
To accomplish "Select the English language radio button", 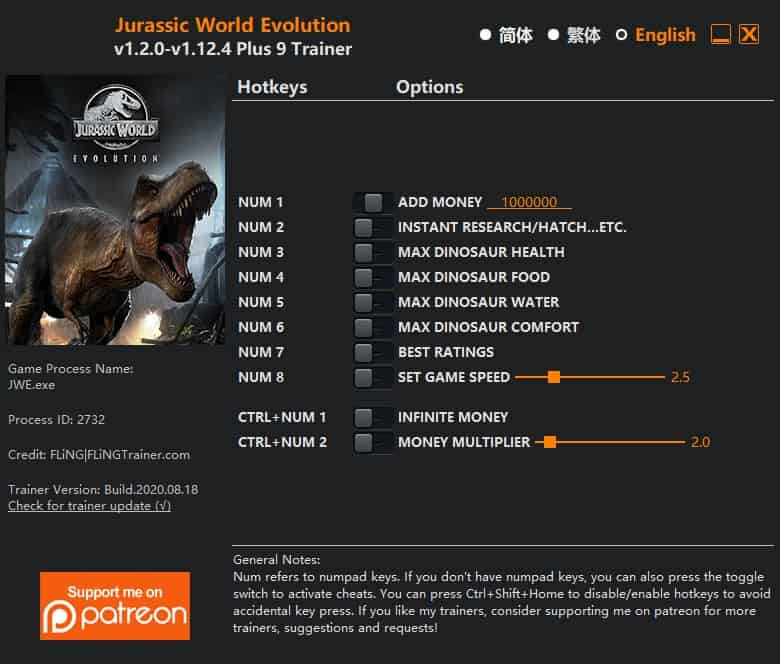I will (x=621, y=35).
